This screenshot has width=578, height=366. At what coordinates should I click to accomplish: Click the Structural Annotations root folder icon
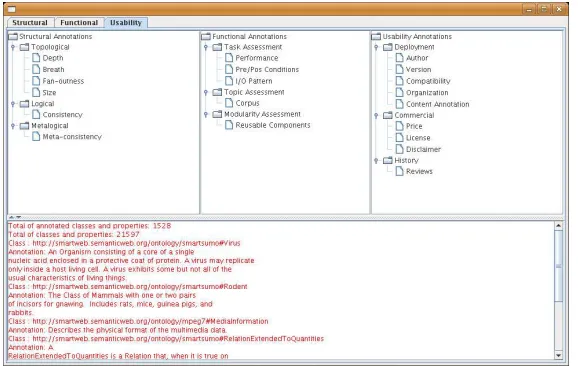coord(13,36)
